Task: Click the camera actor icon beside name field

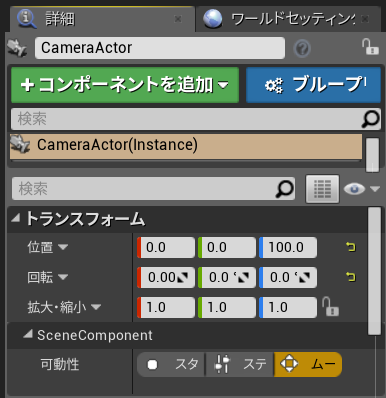Action: pos(17,48)
